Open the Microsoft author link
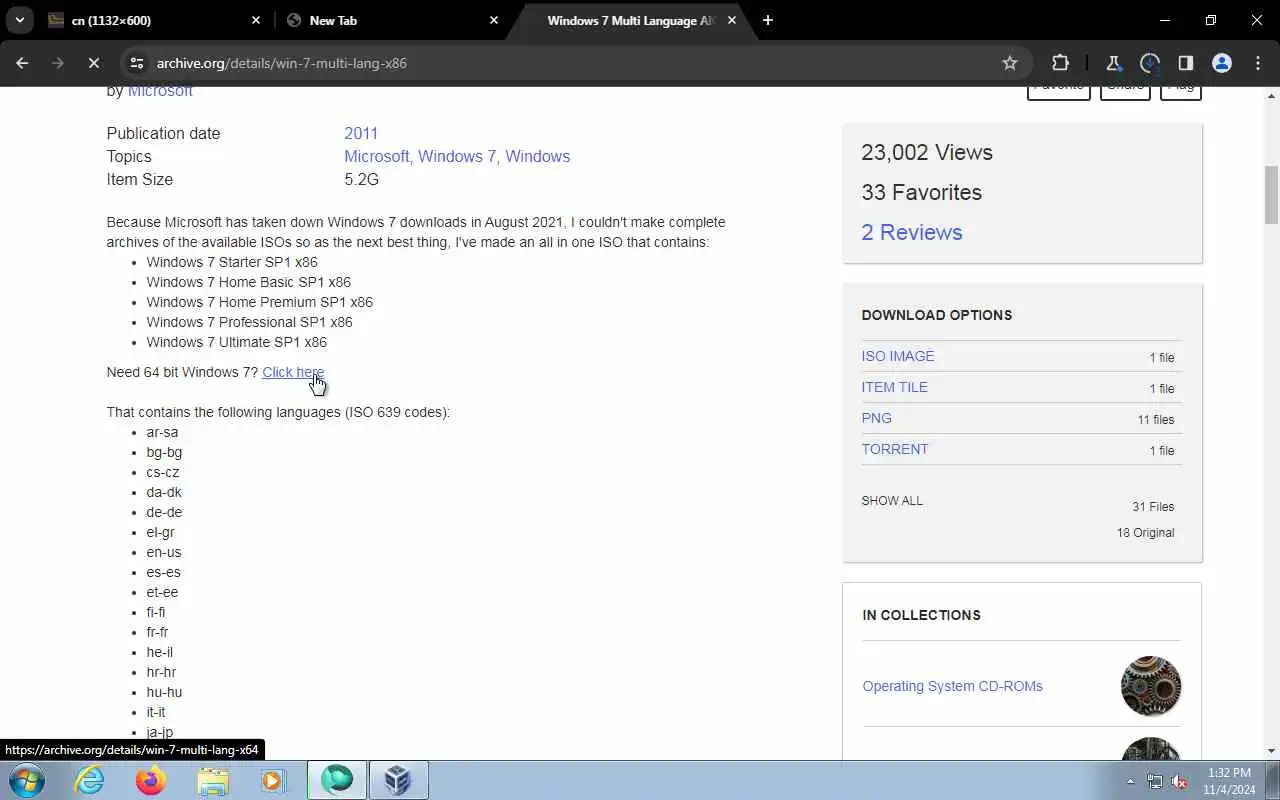 click(160, 91)
